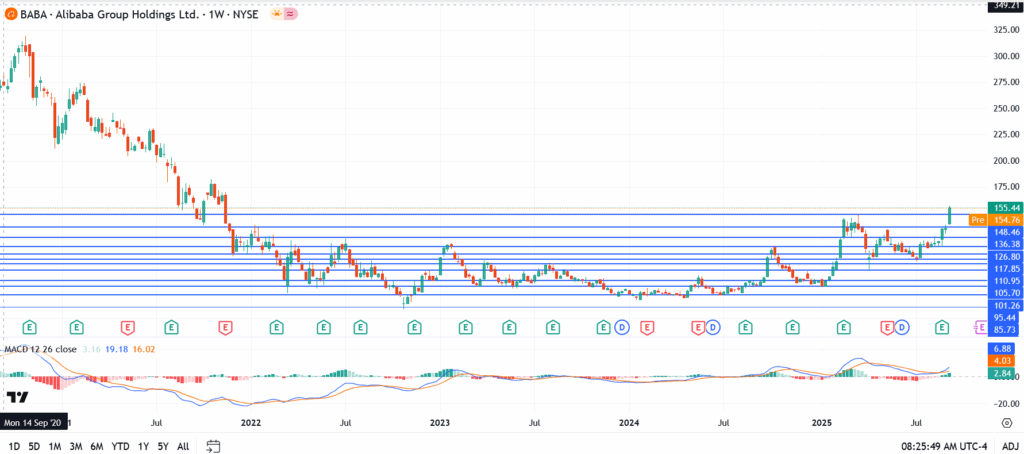Select 3M time range
This screenshot has width=1024, height=454.
tap(76, 447)
